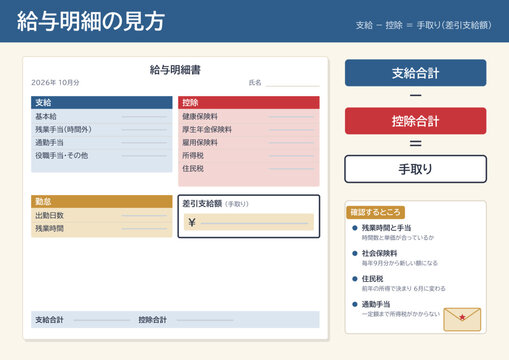Click 支給合計 label in bottom summary bar
The image size is (509, 360).
point(49,320)
